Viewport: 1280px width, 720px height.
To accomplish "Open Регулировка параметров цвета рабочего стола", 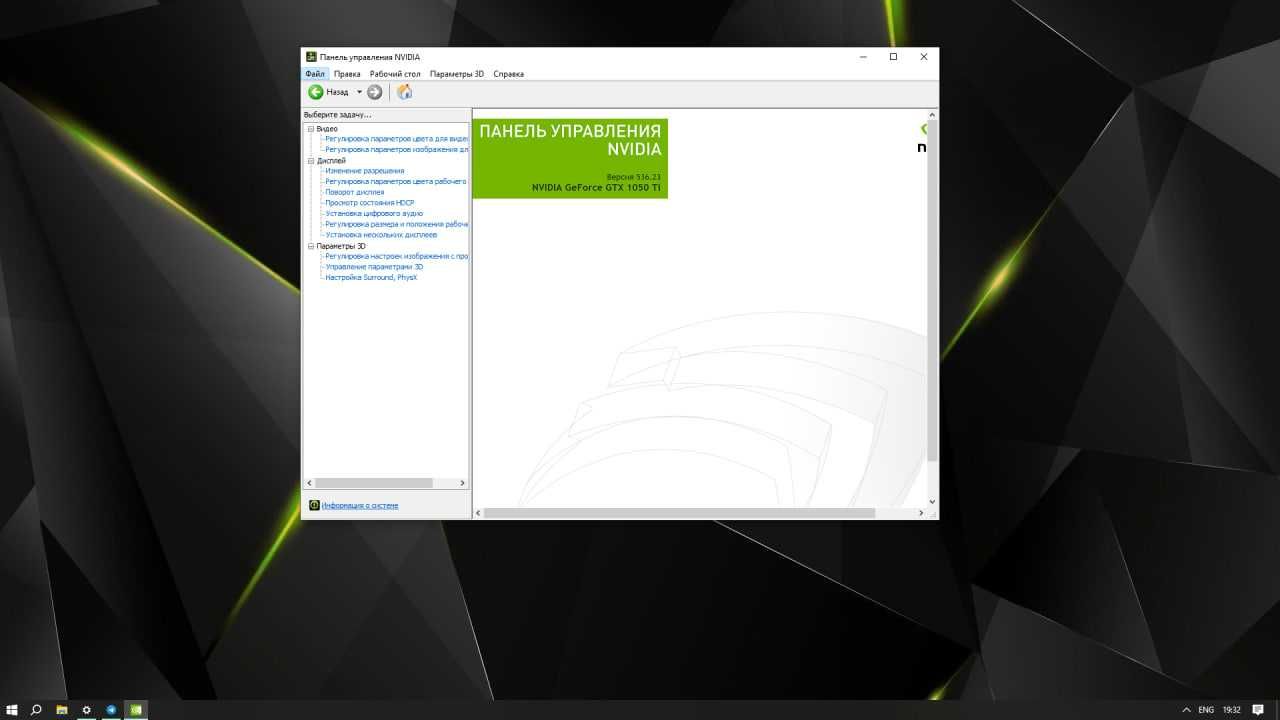I will [397, 182].
